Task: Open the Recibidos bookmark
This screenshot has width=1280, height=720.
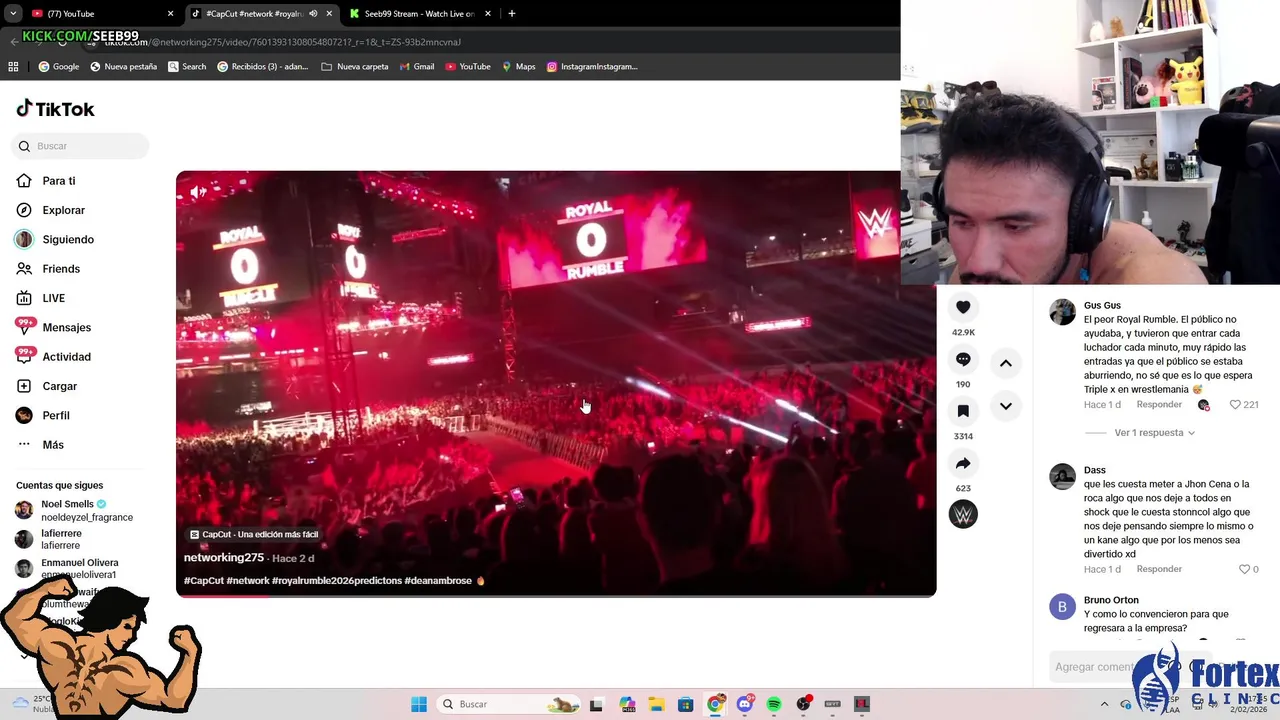Action: pyautogui.click(x=262, y=66)
